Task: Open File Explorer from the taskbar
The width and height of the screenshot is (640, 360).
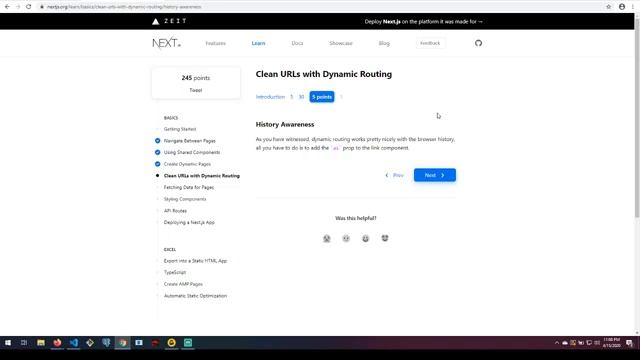Action: [41, 342]
